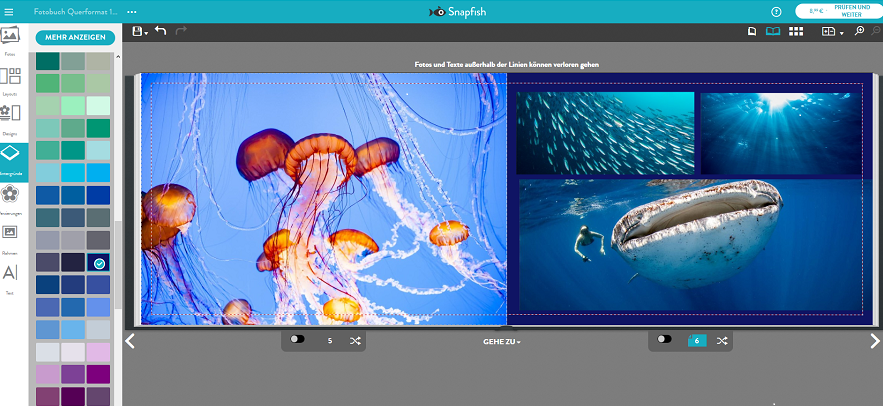
Task: Select the jellyfish photo on left page
Action: 324,199
